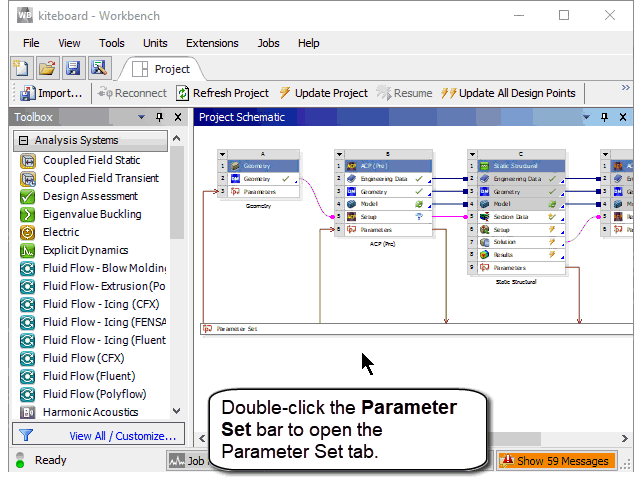Click the Toolbox scroll down arrow
The image size is (642, 480).
[176, 411]
